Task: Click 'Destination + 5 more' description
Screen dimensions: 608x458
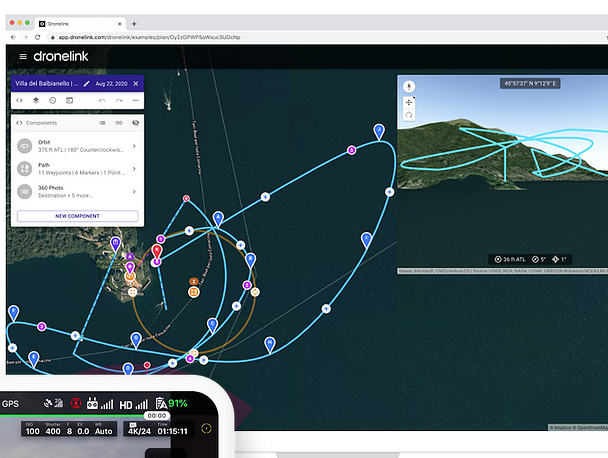Action: coord(65,195)
